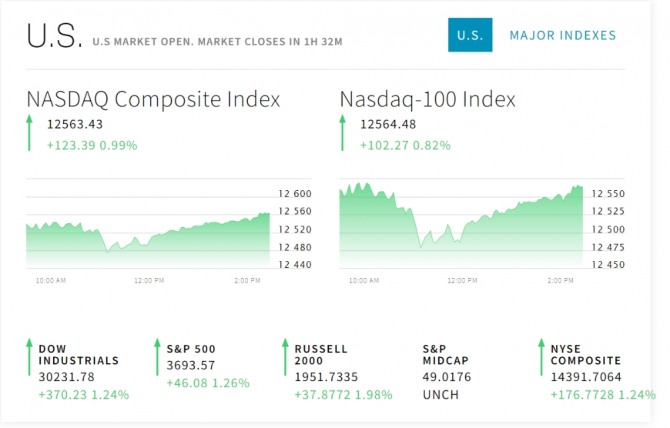Click the Nasdaq-100 +102.27 0.82% change
The image size is (670, 428).
(x=405, y=145)
